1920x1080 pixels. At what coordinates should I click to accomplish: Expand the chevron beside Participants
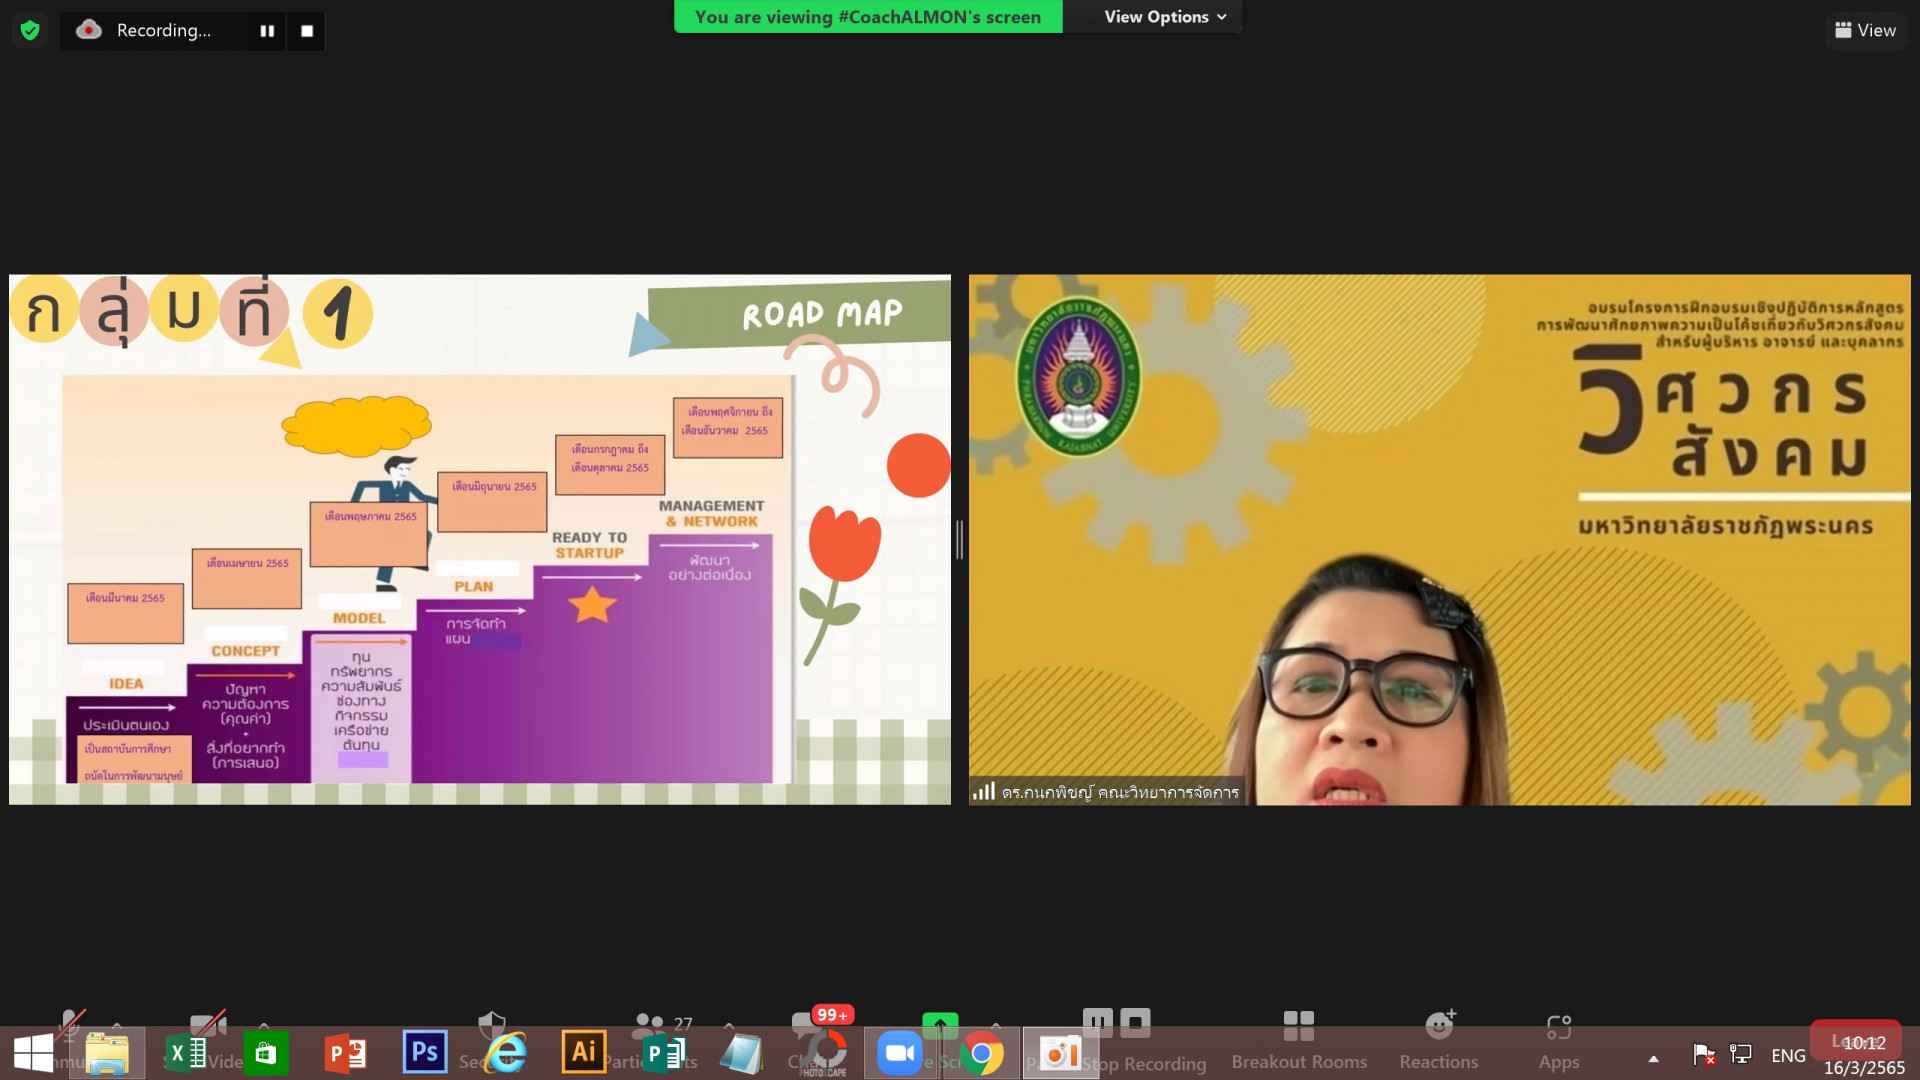coord(729,1025)
